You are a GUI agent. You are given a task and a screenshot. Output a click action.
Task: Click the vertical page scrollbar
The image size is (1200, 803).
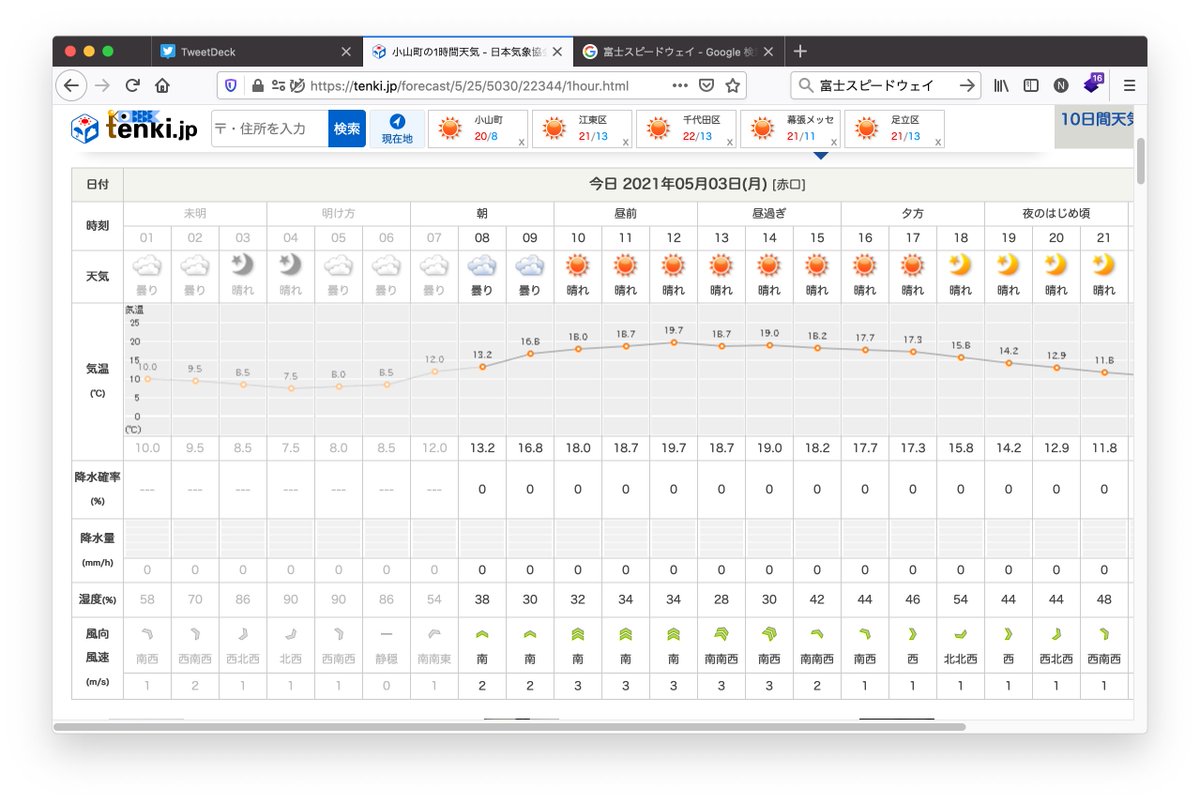coord(1140,161)
